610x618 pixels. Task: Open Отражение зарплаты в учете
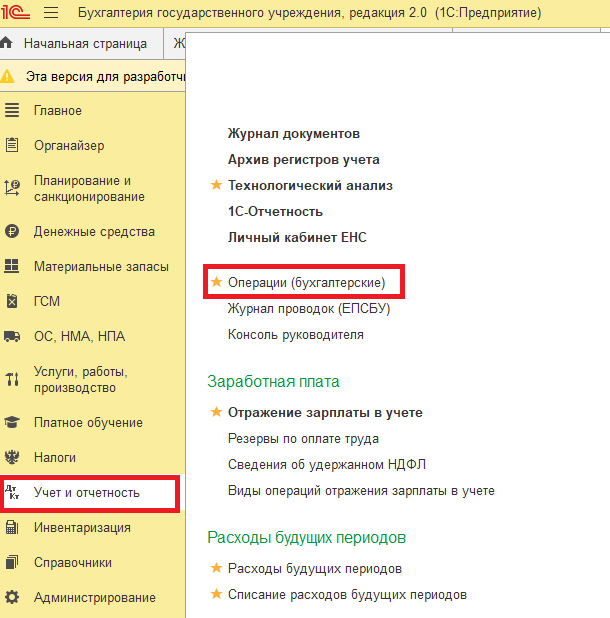pyautogui.click(x=325, y=413)
